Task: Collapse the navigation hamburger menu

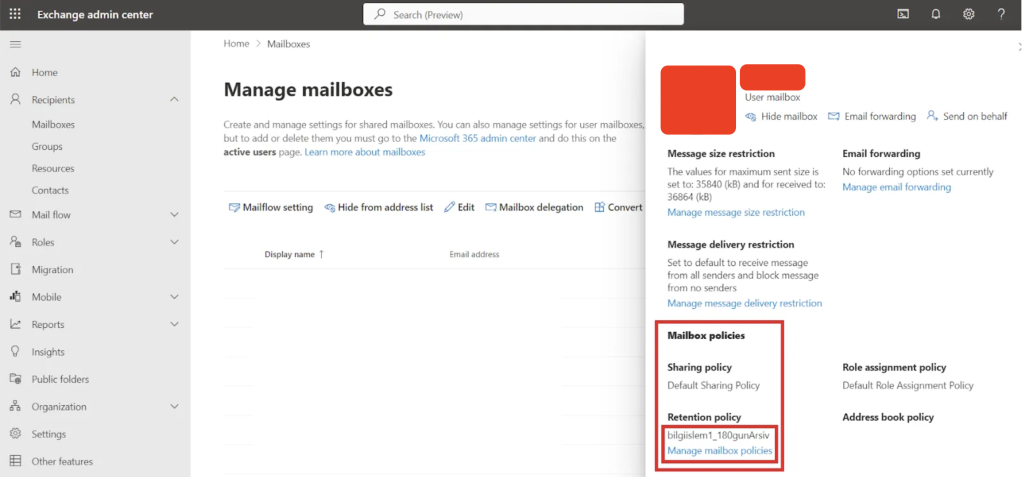Action: point(15,45)
